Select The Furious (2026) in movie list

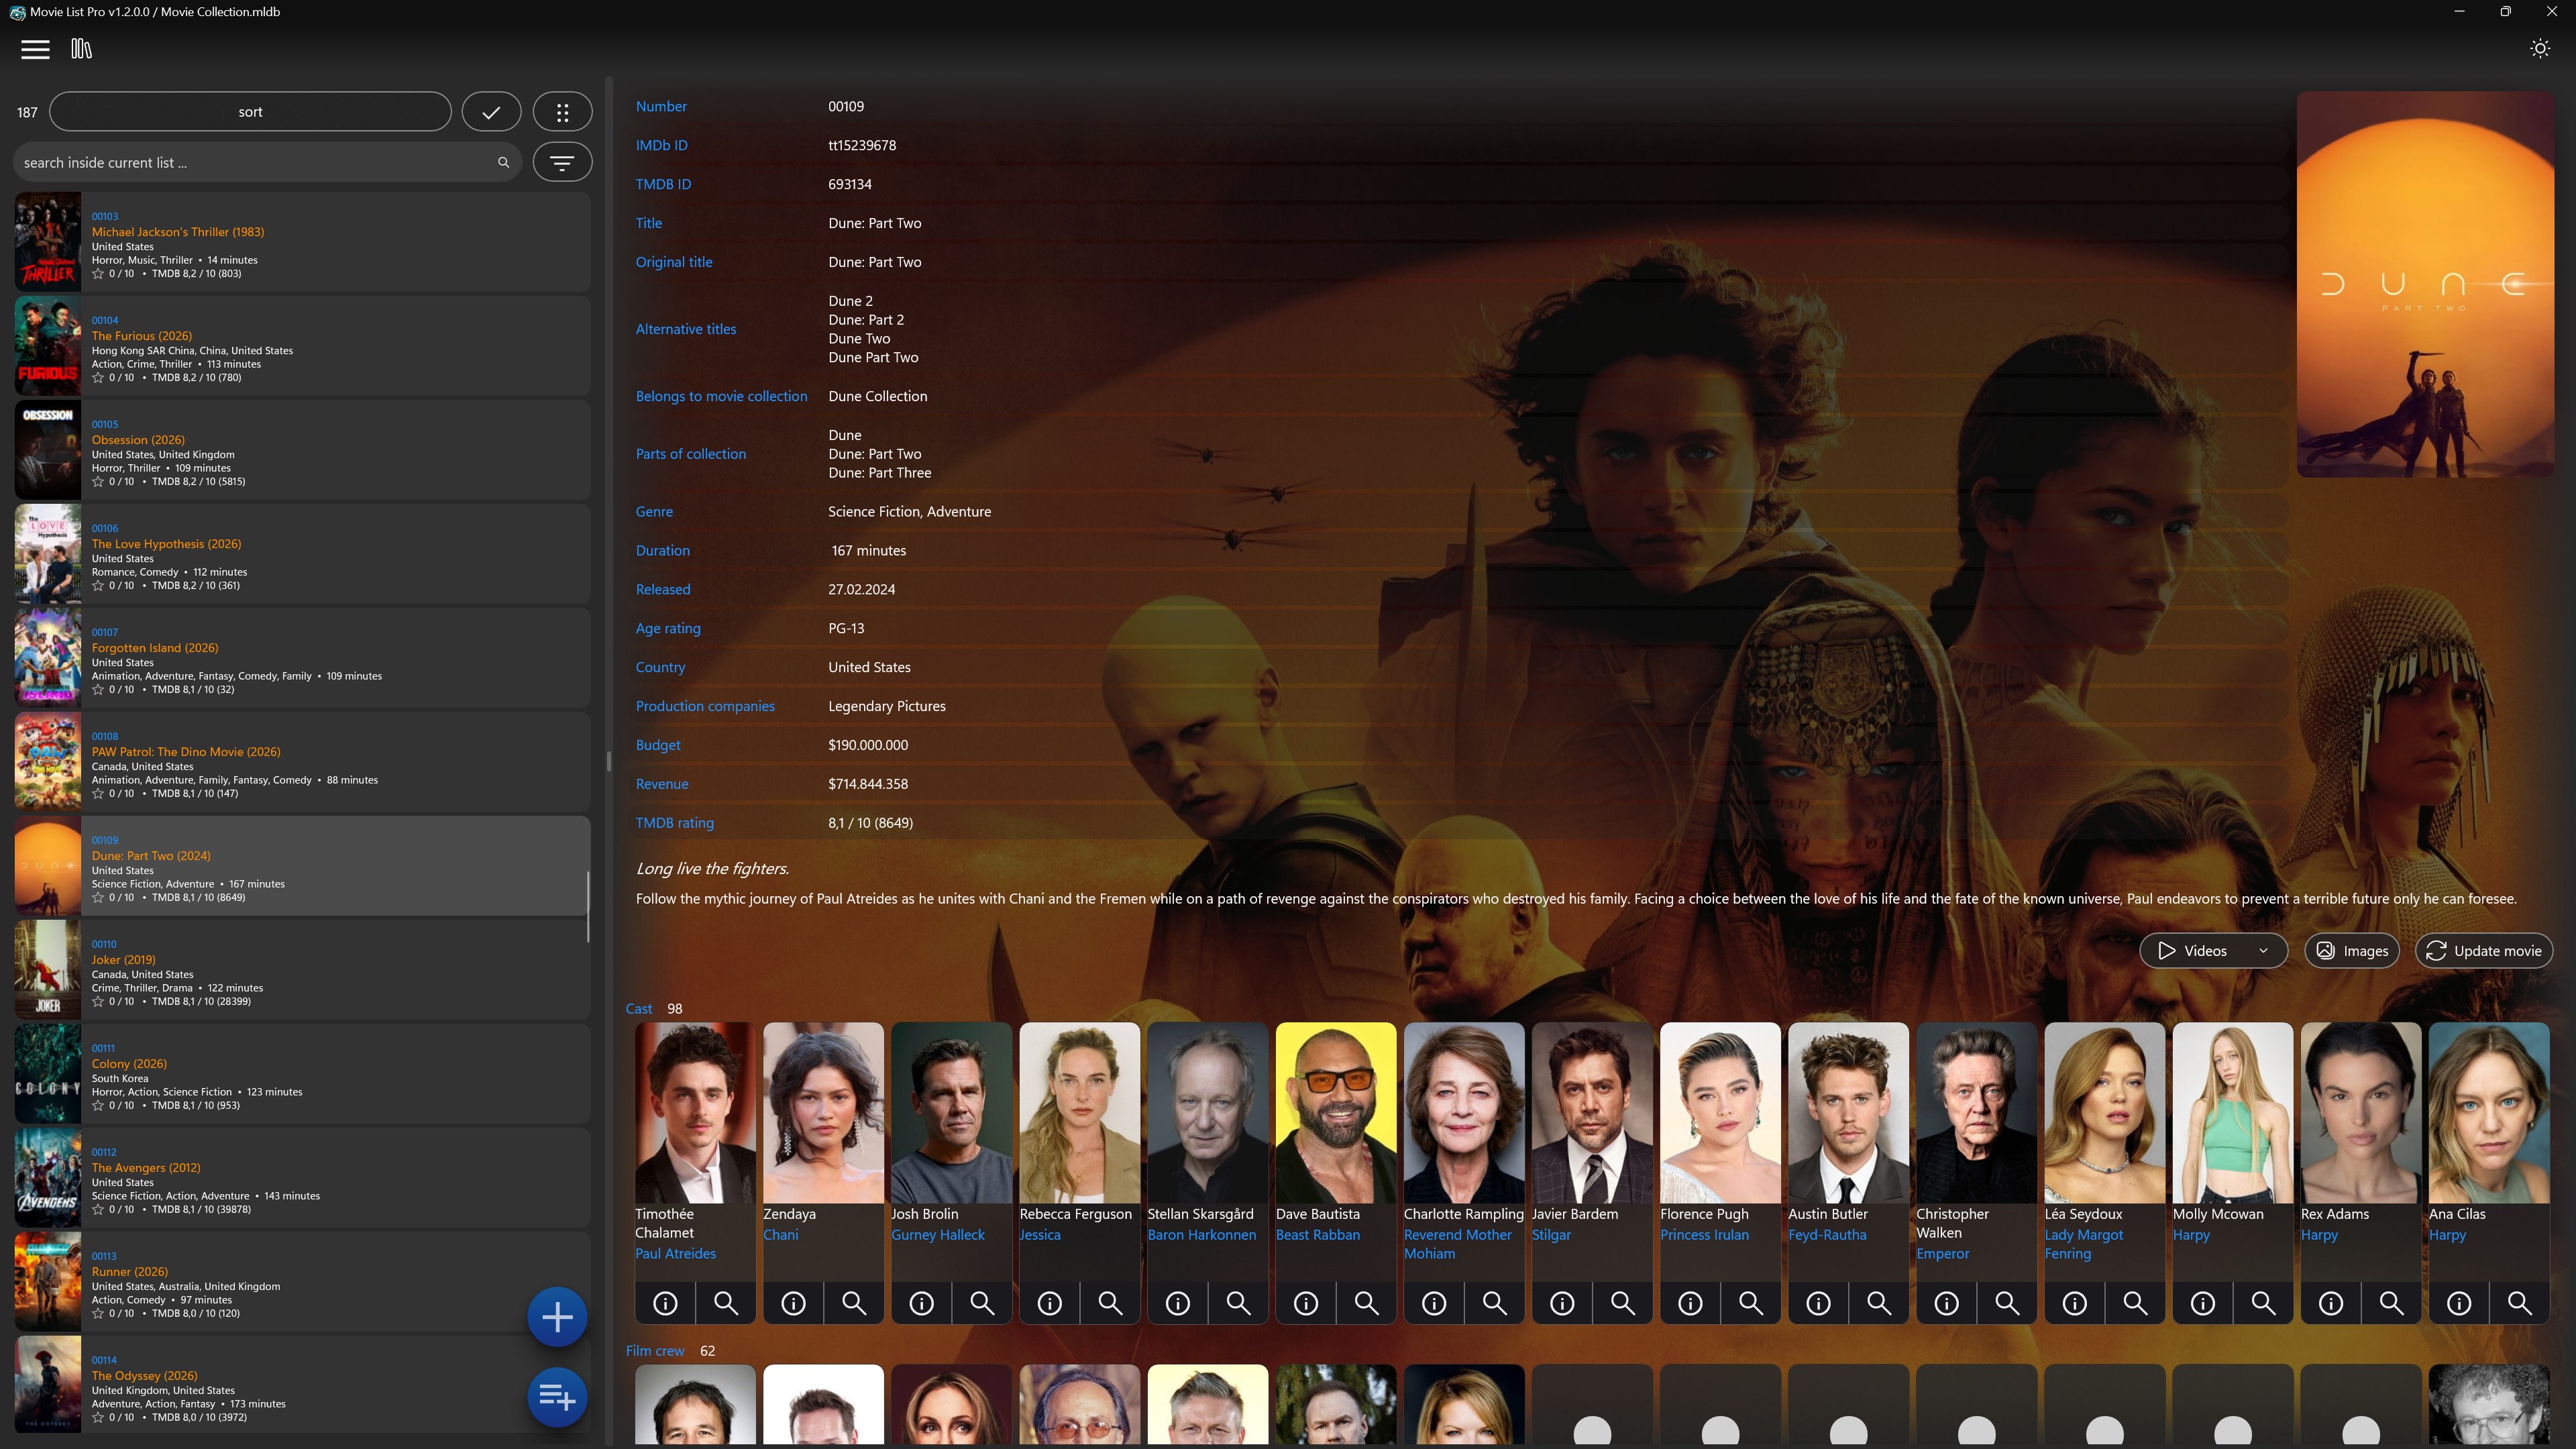click(x=302, y=346)
